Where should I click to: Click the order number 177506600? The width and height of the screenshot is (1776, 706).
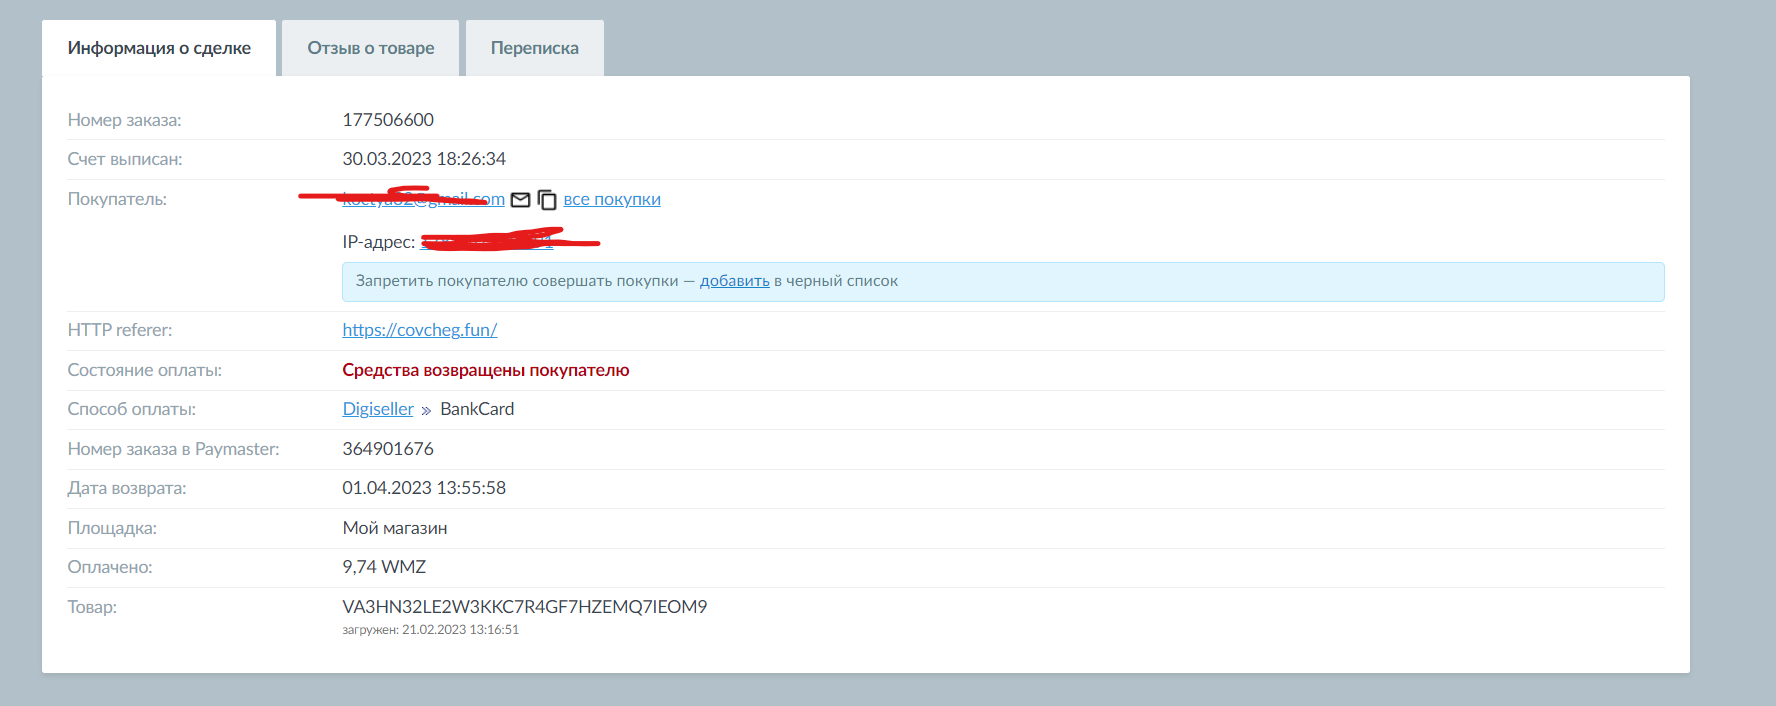click(x=388, y=120)
